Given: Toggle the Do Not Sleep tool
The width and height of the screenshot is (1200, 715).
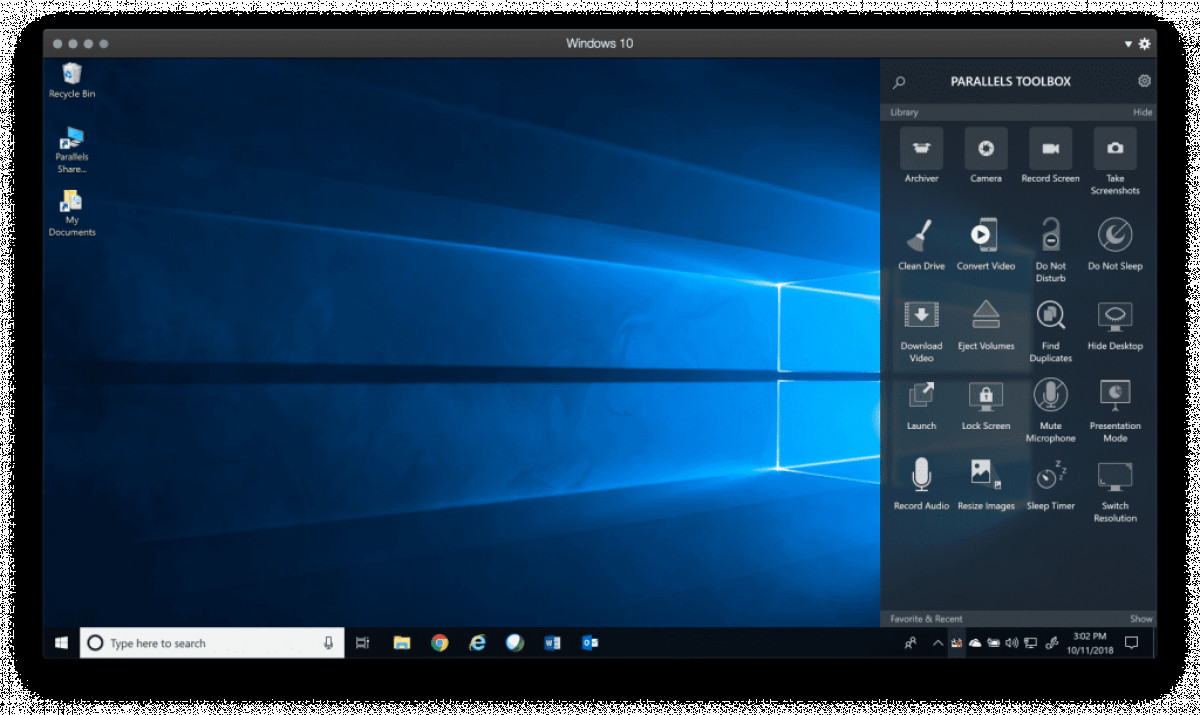Looking at the screenshot, I should [1115, 236].
